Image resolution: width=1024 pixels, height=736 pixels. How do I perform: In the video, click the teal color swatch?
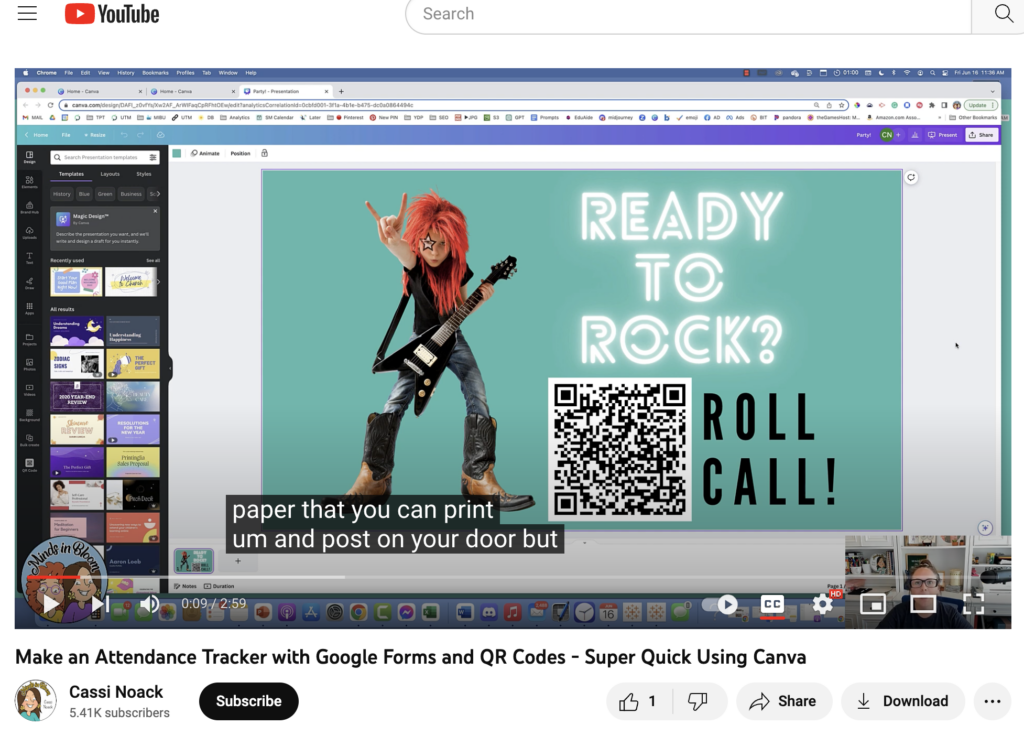click(x=176, y=153)
